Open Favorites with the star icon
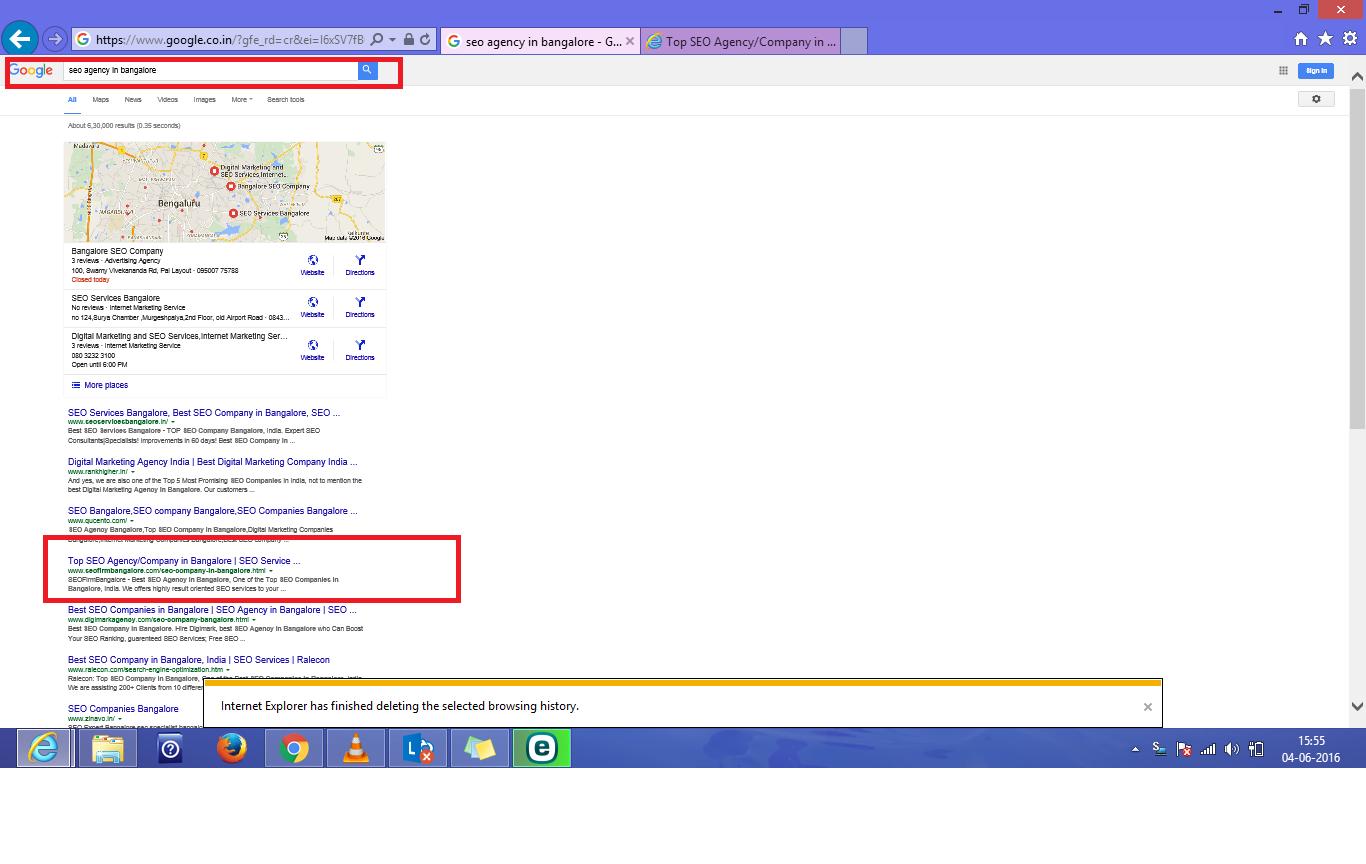This screenshot has height=864, width=1366. click(x=1325, y=39)
